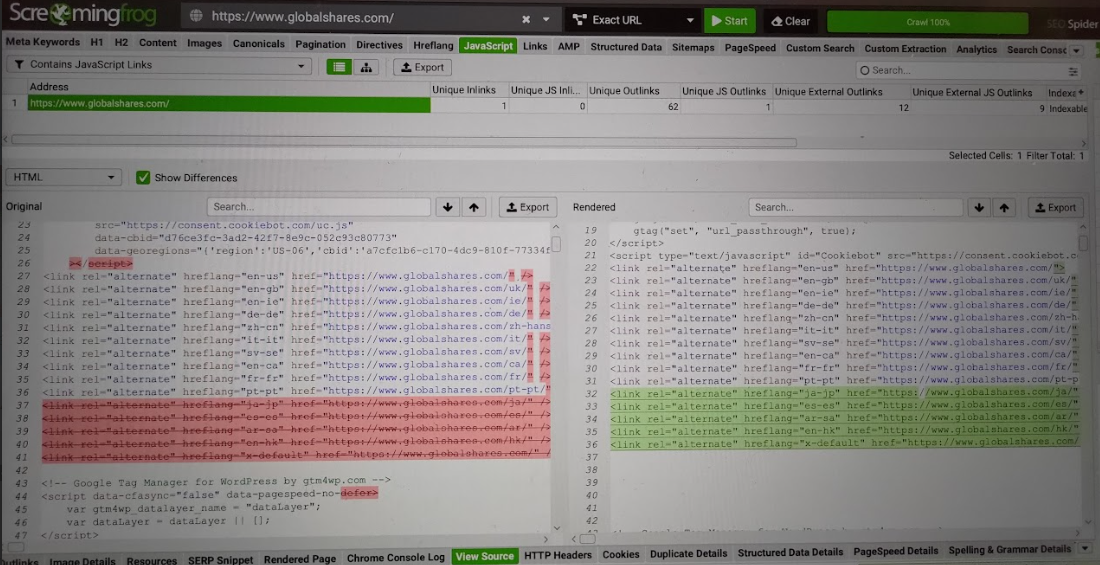
Task: Switch to the Pagination tab
Action: [320, 44]
